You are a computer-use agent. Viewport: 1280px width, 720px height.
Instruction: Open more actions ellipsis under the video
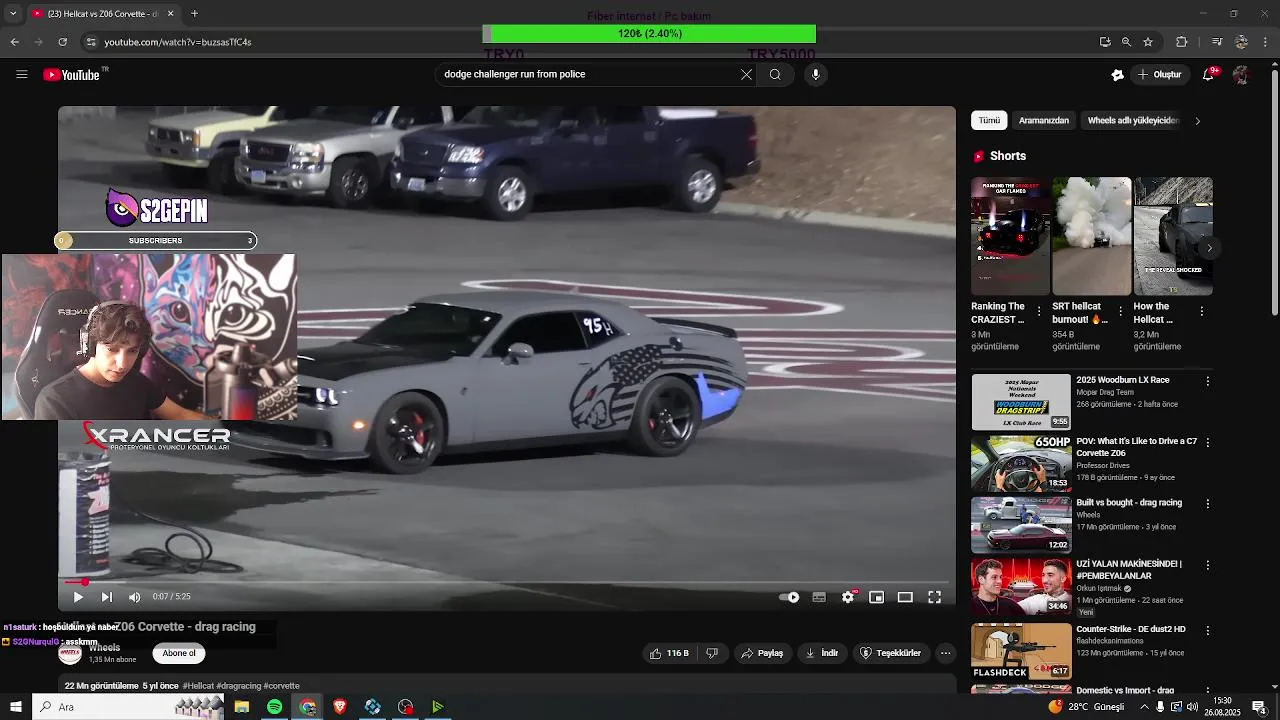click(945, 653)
